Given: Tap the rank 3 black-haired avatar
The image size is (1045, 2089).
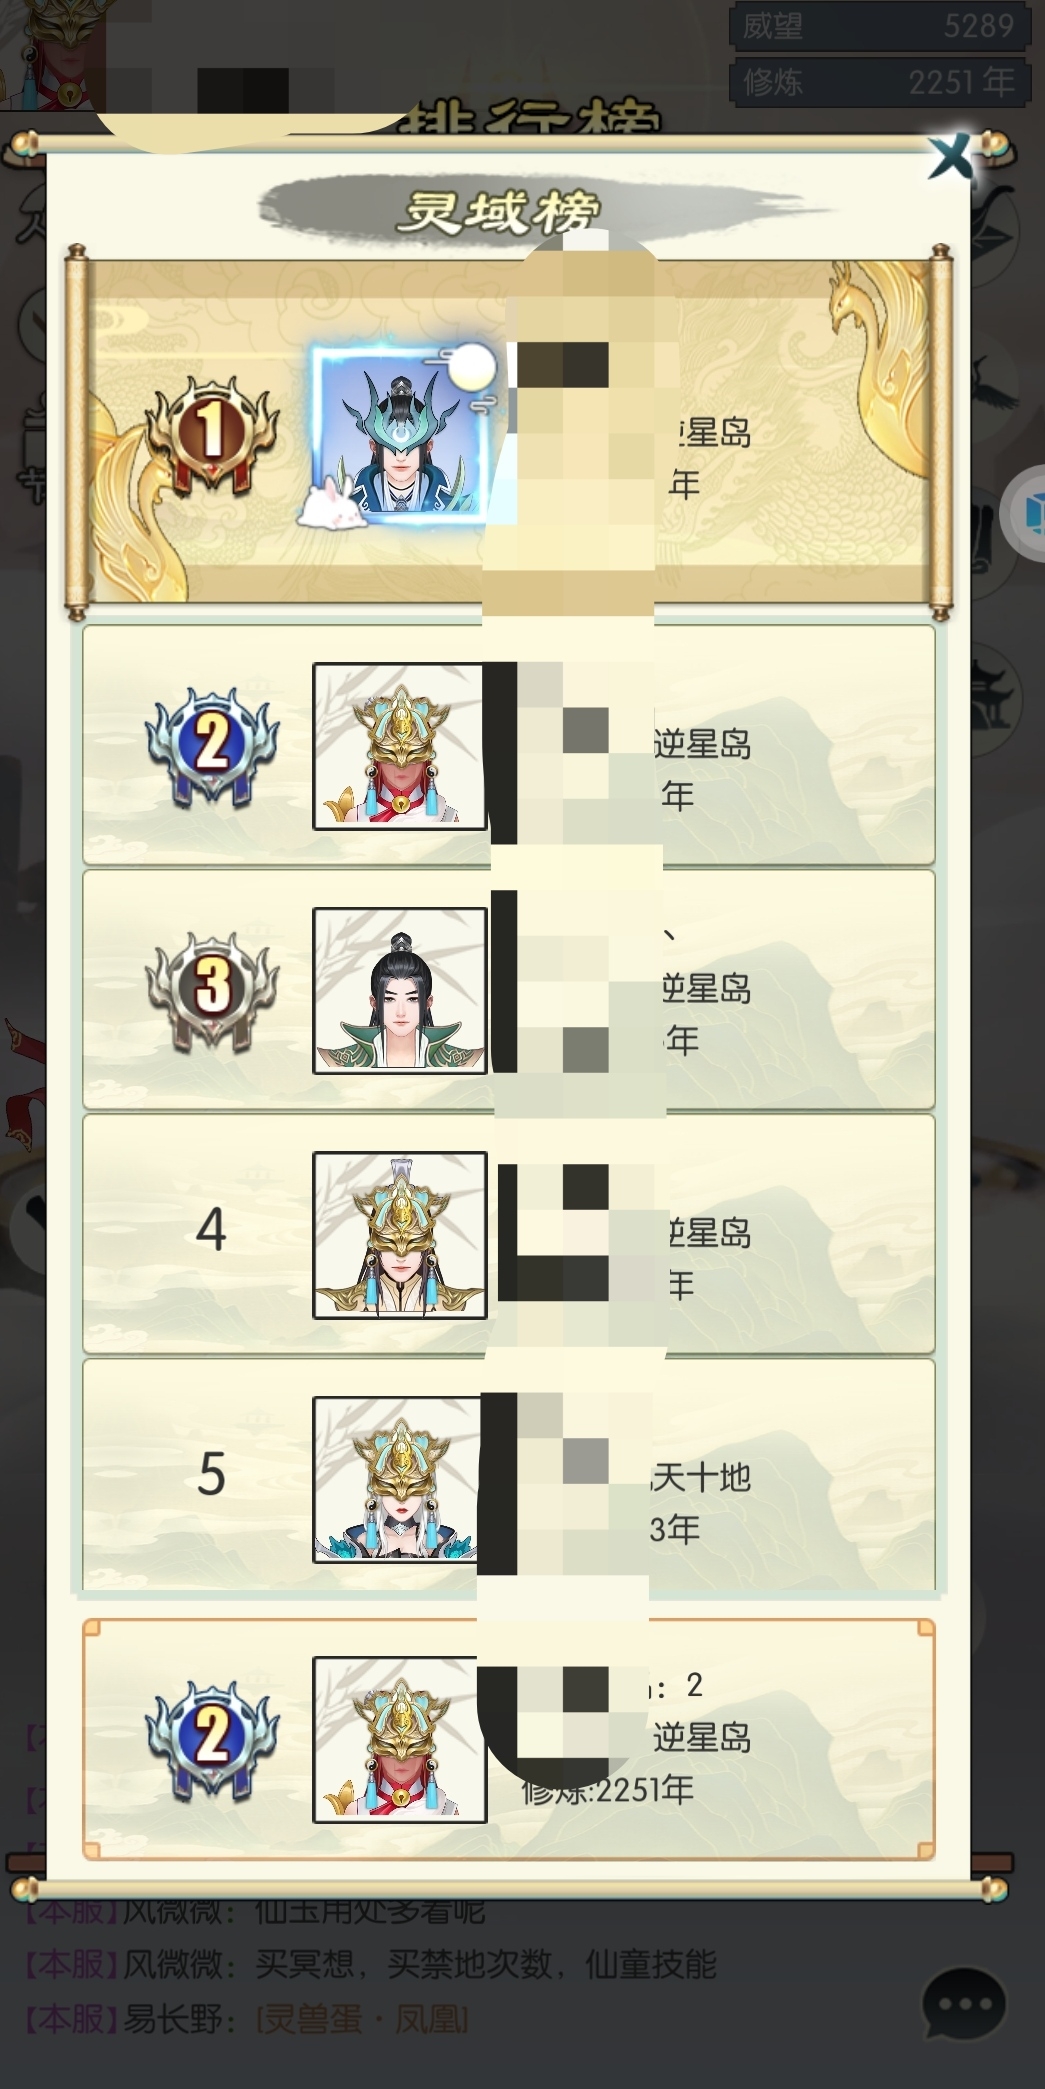Looking at the screenshot, I should [399, 990].
